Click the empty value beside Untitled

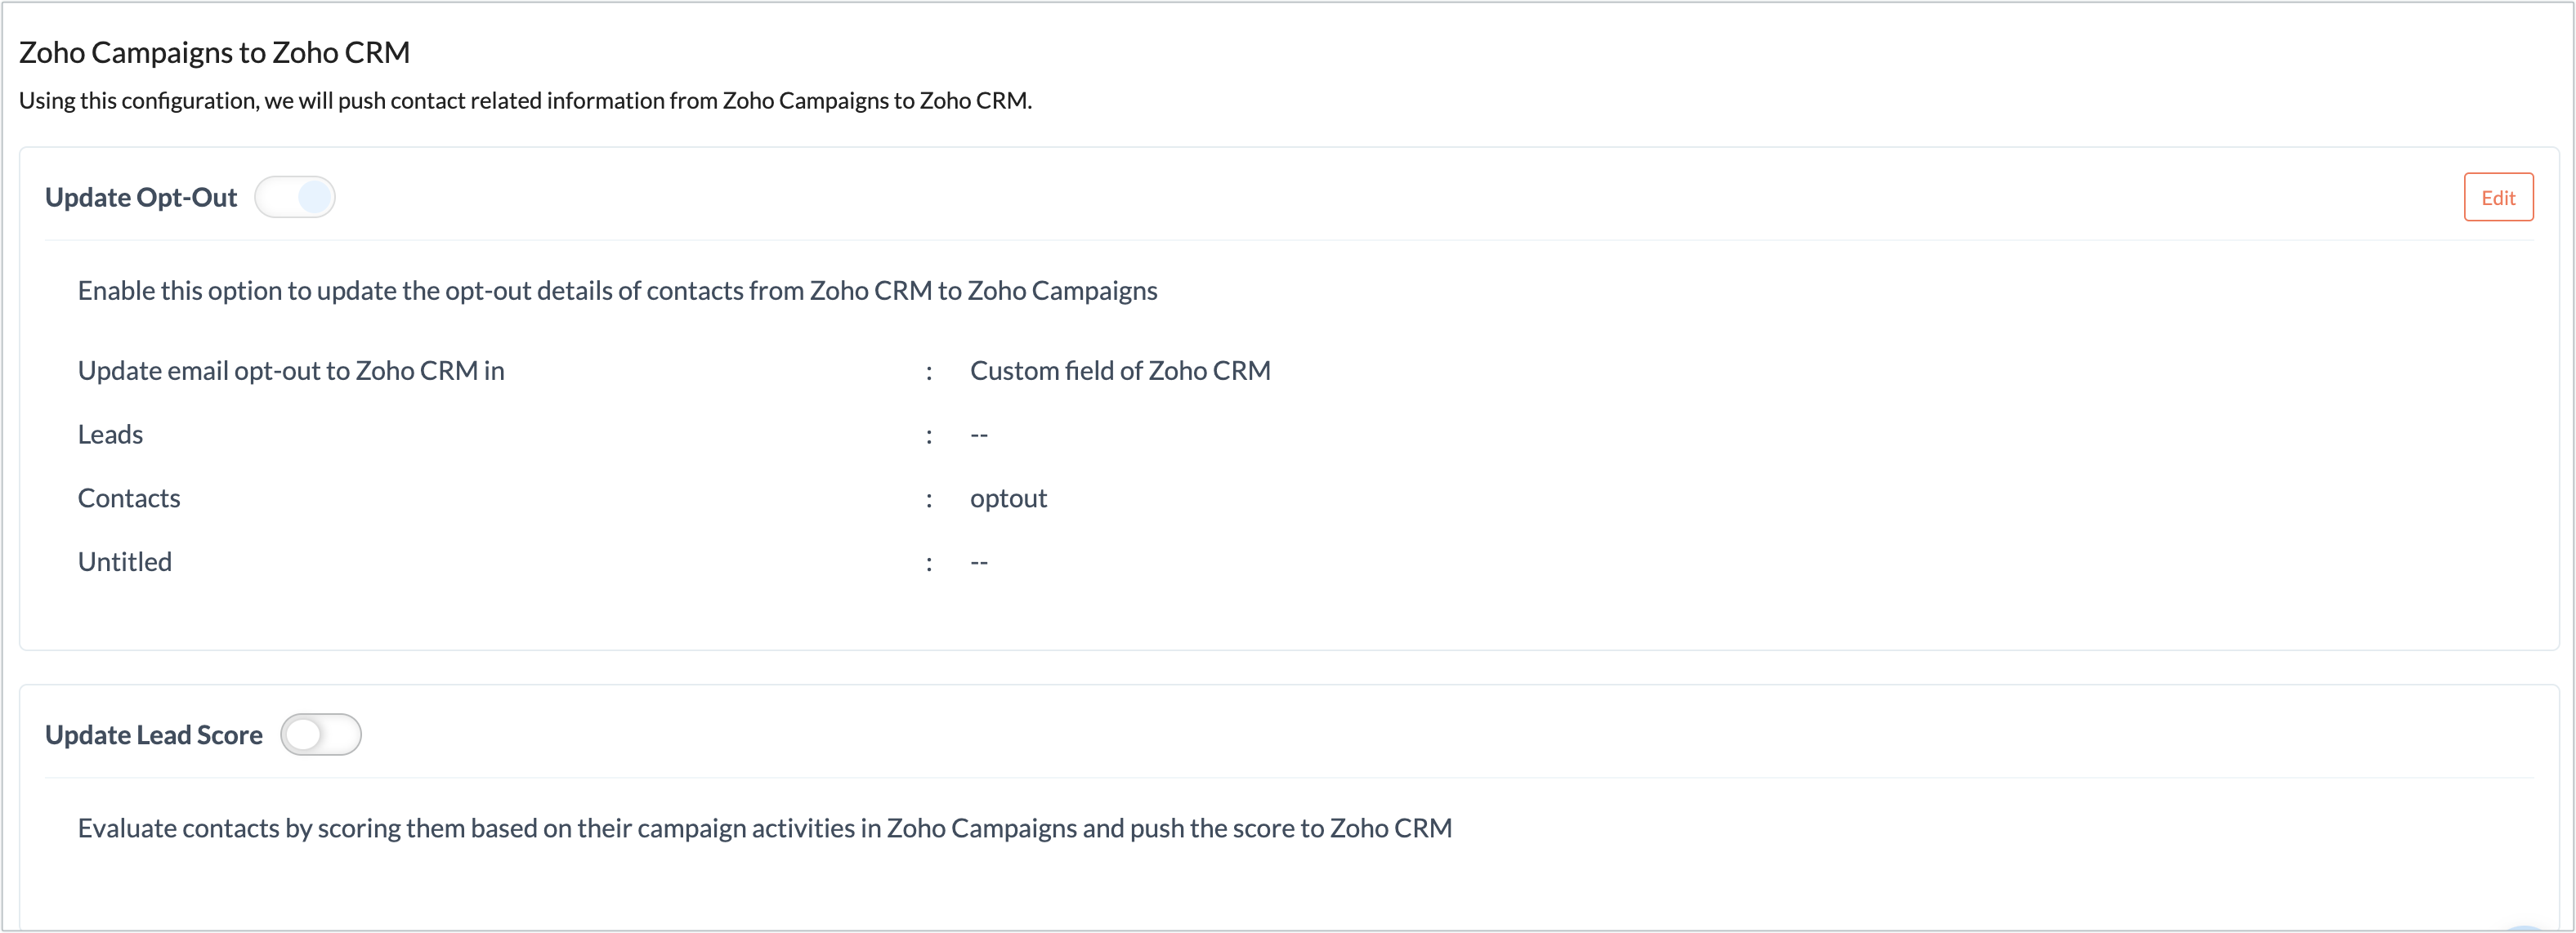(978, 561)
